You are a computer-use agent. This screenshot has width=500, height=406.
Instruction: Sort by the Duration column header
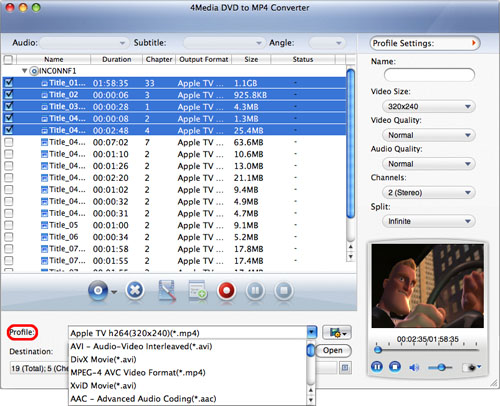tap(116, 59)
